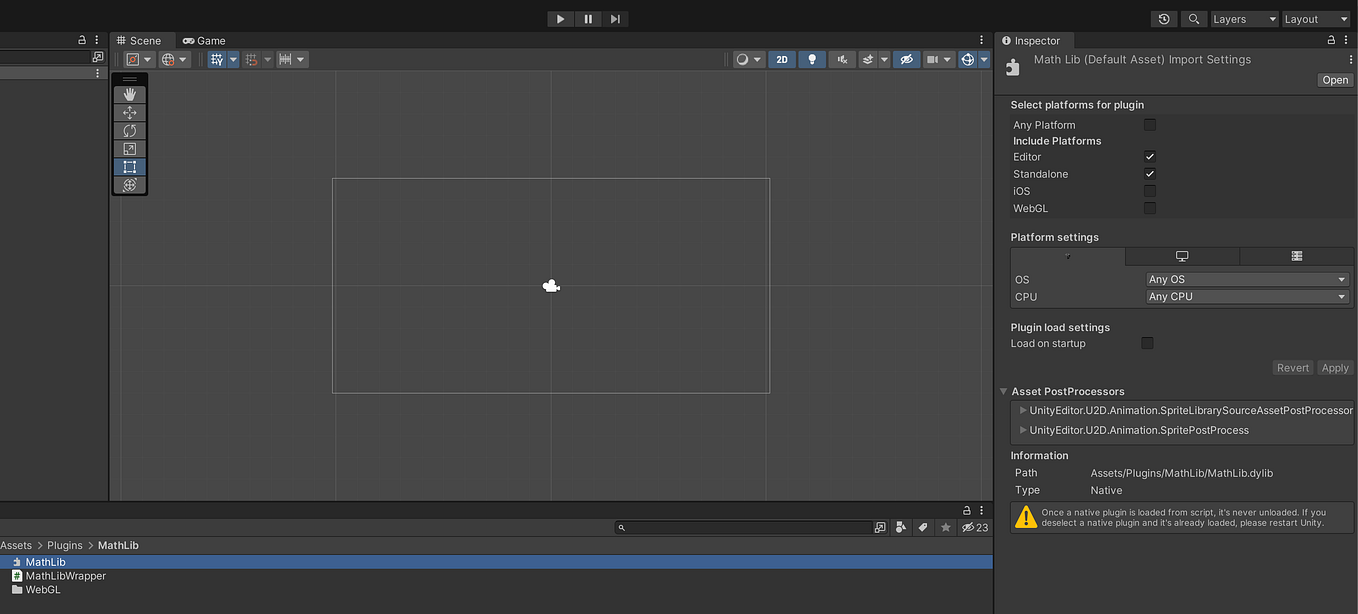This screenshot has height=614, width=1358.
Task: Enable Load on startup
Action: tap(1147, 343)
